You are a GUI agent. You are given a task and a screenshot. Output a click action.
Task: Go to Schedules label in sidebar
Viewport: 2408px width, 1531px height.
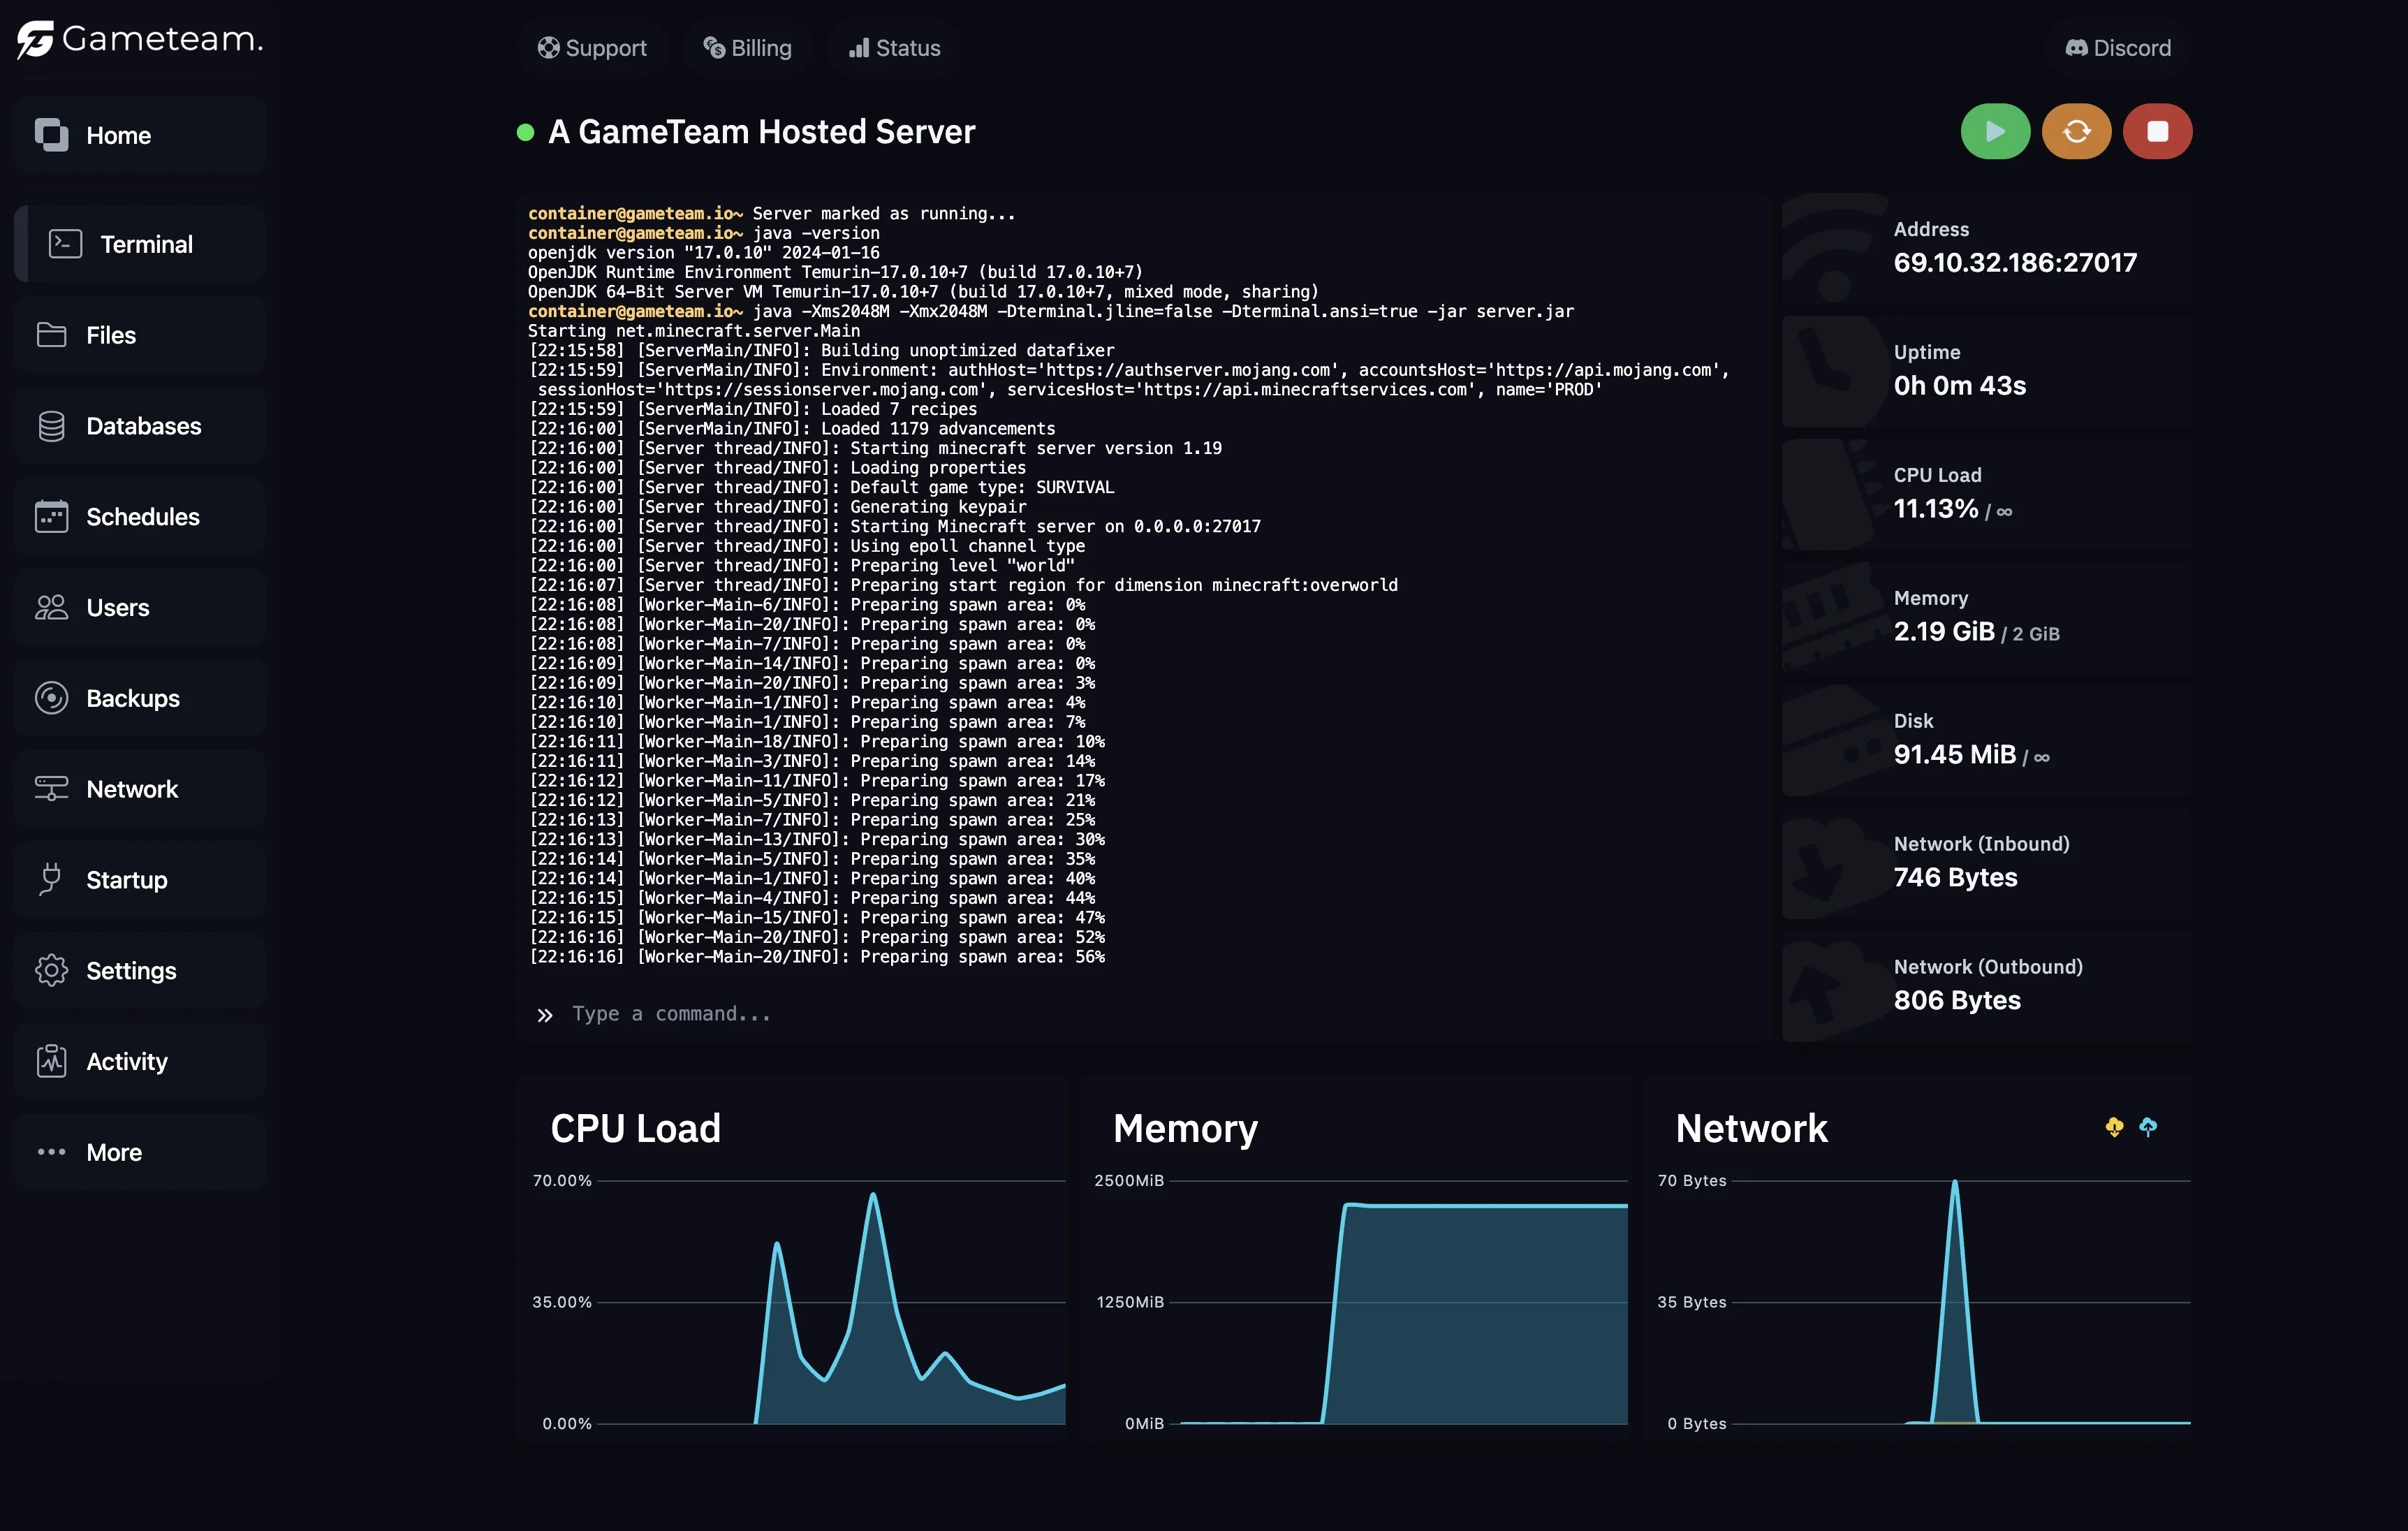pyautogui.click(x=143, y=517)
